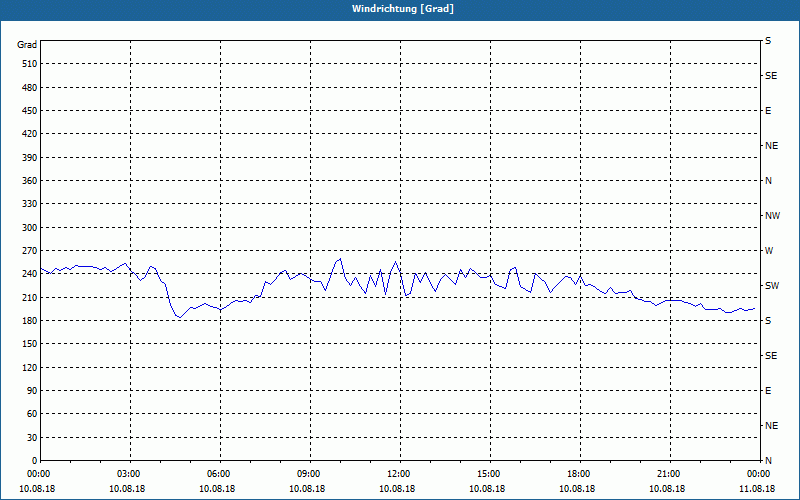Click the 03:00 time label
The height and width of the screenshot is (500, 800).
pyautogui.click(x=127, y=474)
